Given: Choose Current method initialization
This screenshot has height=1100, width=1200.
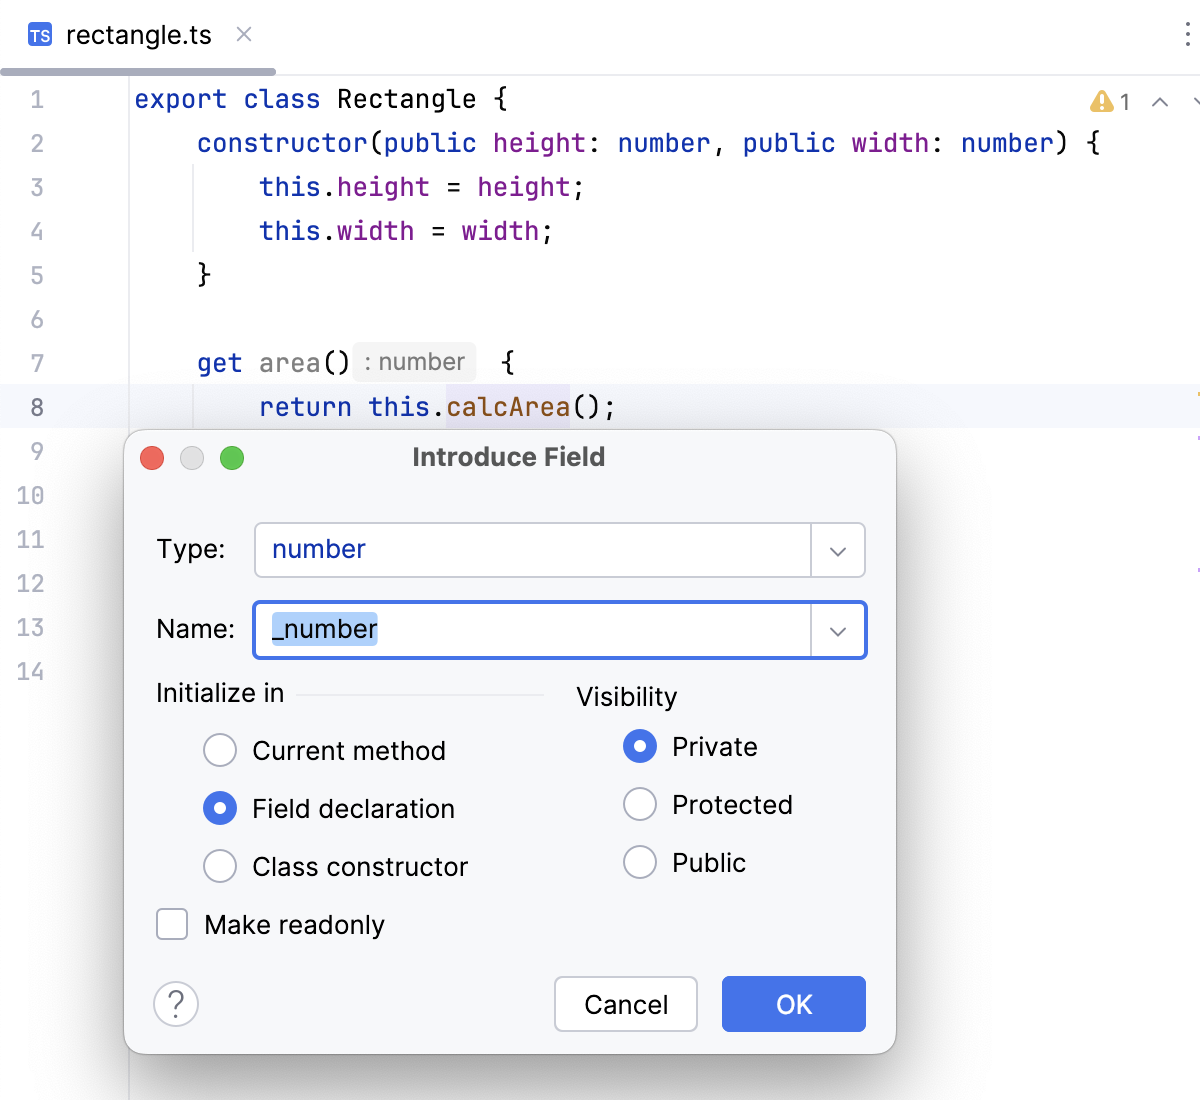Looking at the screenshot, I should tap(220, 750).
